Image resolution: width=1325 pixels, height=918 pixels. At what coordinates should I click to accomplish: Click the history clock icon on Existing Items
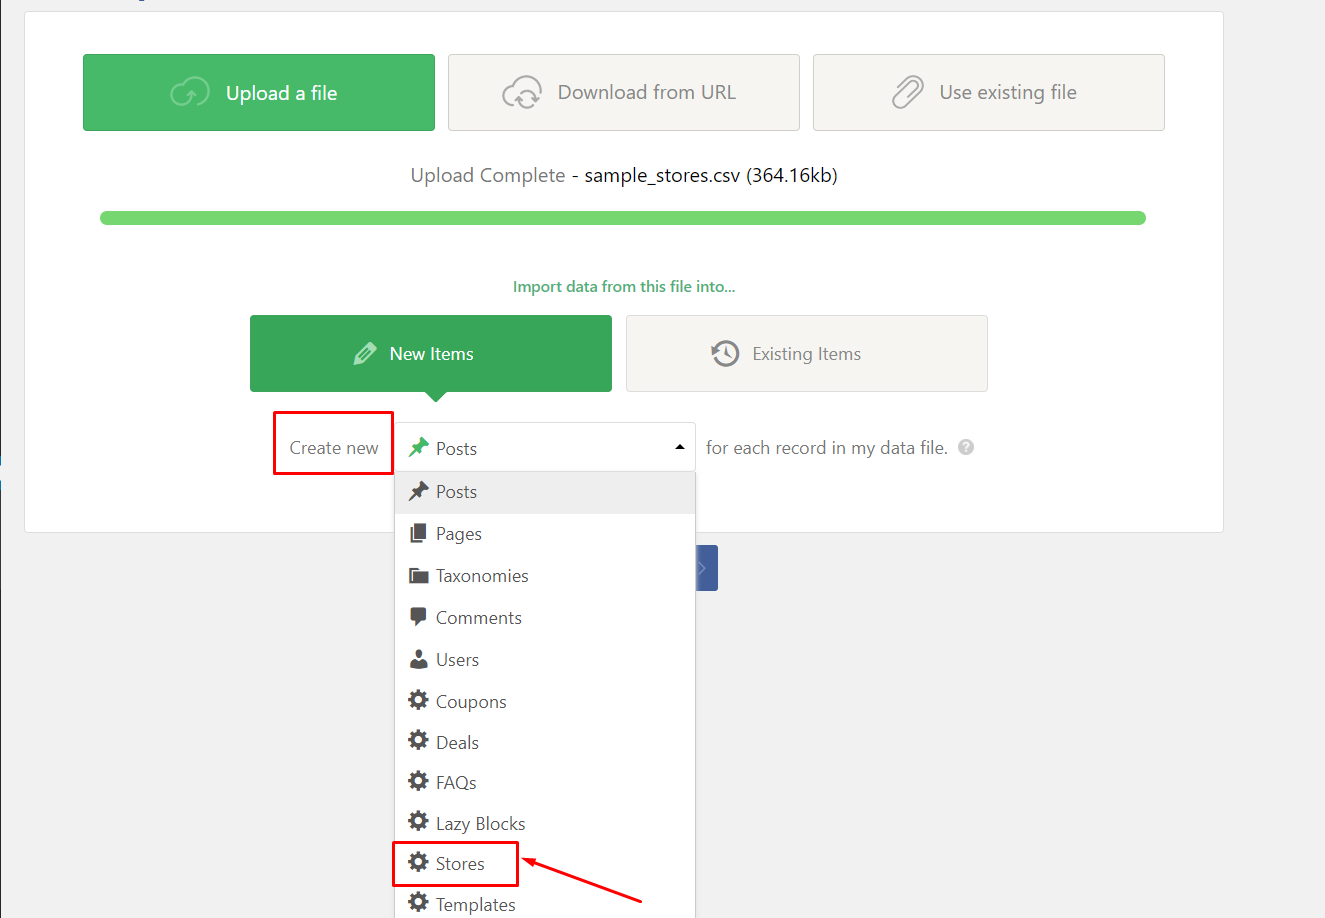pos(725,354)
